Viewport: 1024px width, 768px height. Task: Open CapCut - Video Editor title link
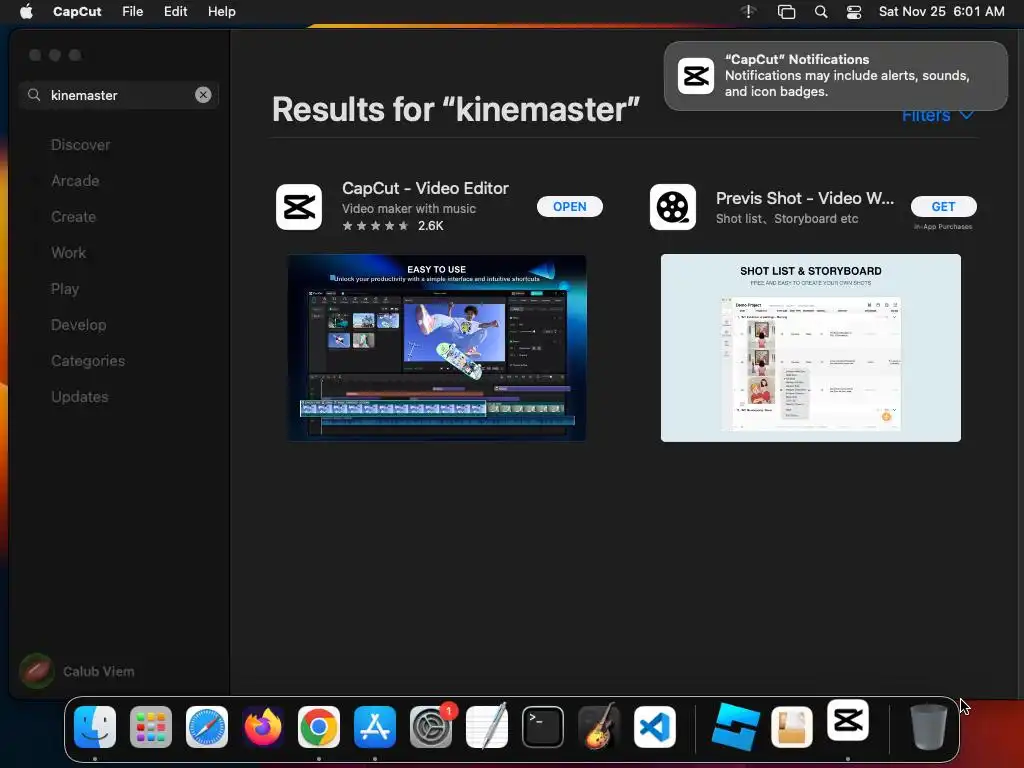pyautogui.click(x=425, y=188)
